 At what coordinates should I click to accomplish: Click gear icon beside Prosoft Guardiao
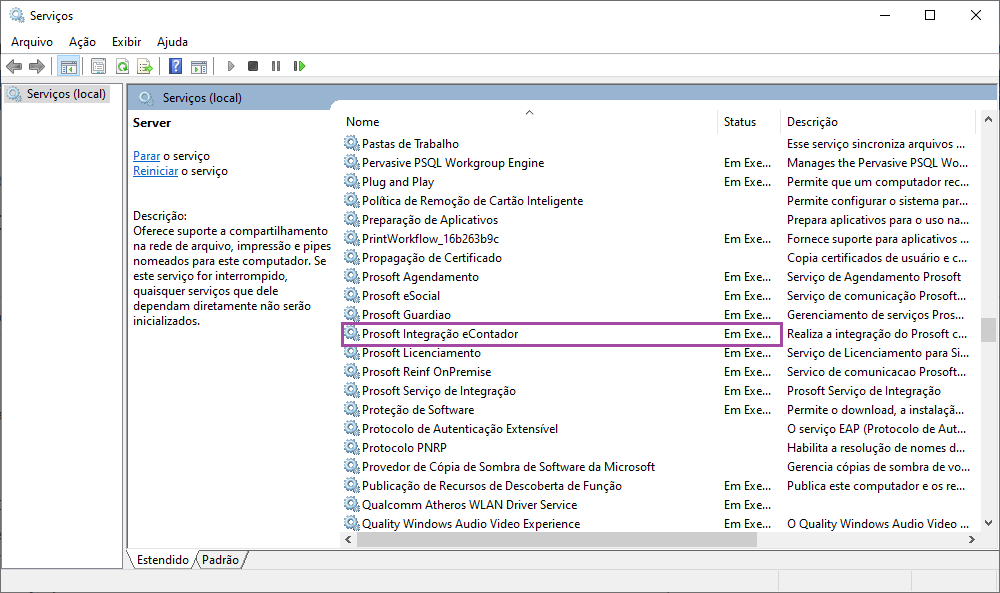coord(351,314)
